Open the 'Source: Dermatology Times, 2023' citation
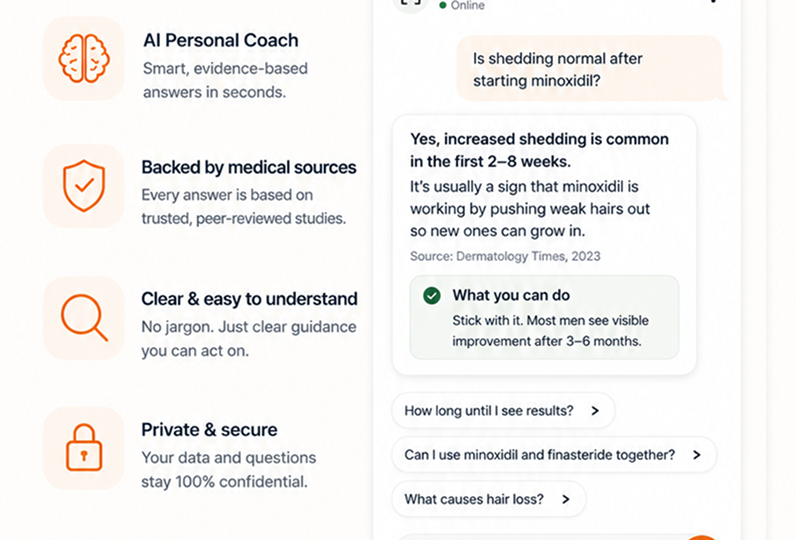Image resolution: width=796 pixels, height=540 pixels. 505,256
